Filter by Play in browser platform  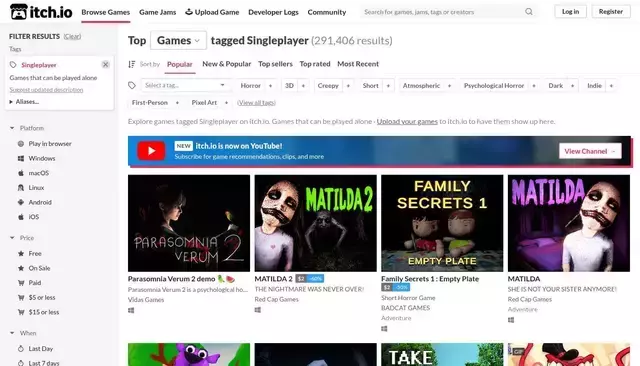click(45, 144)
